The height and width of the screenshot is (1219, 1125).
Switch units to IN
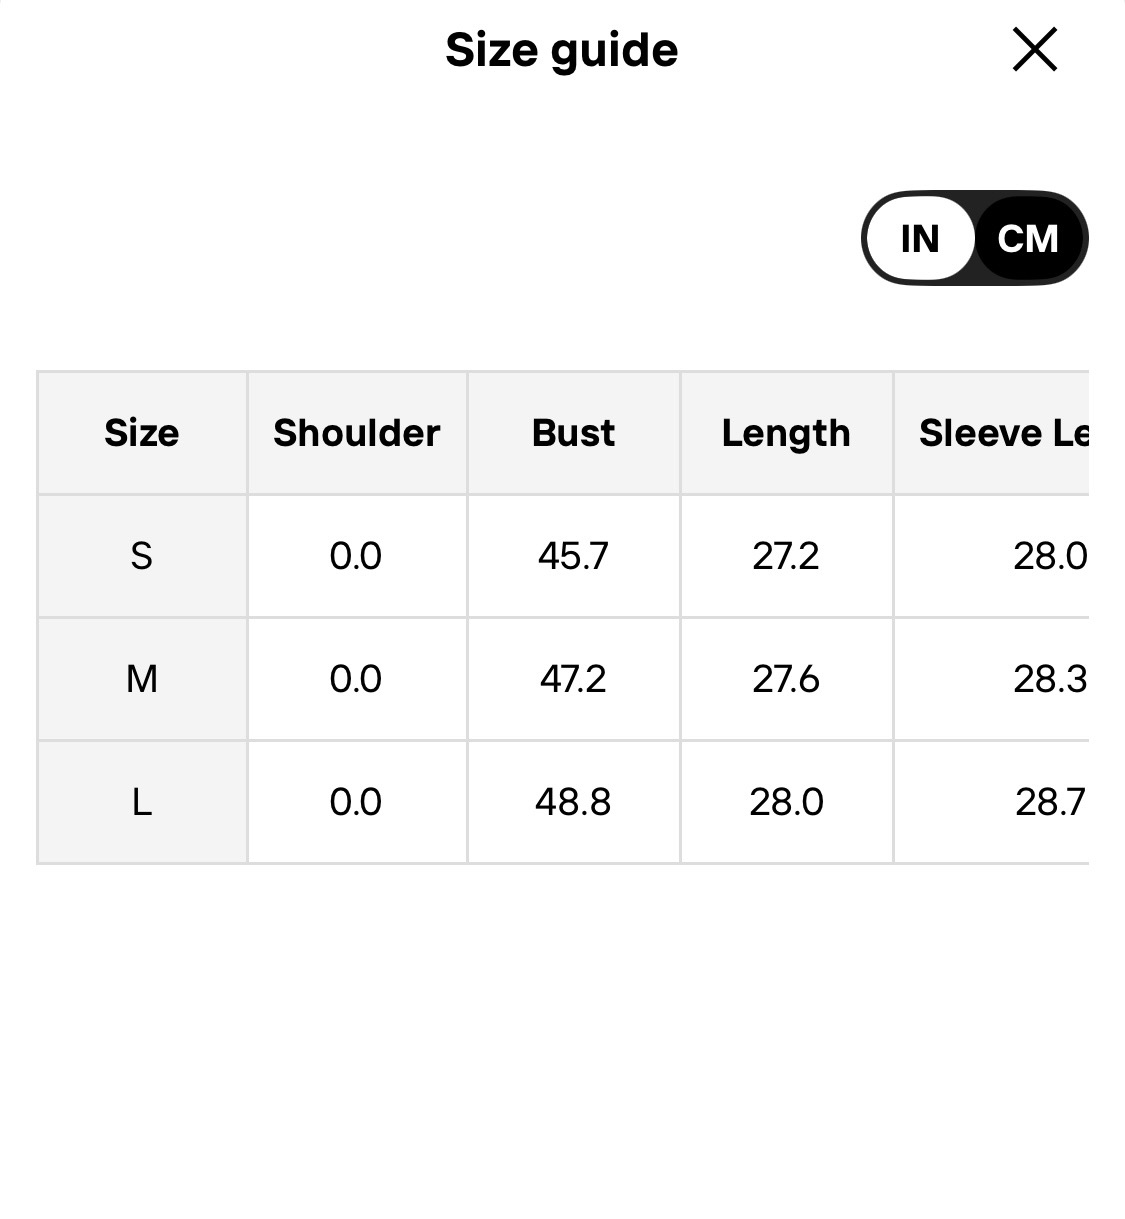point(919,239)
